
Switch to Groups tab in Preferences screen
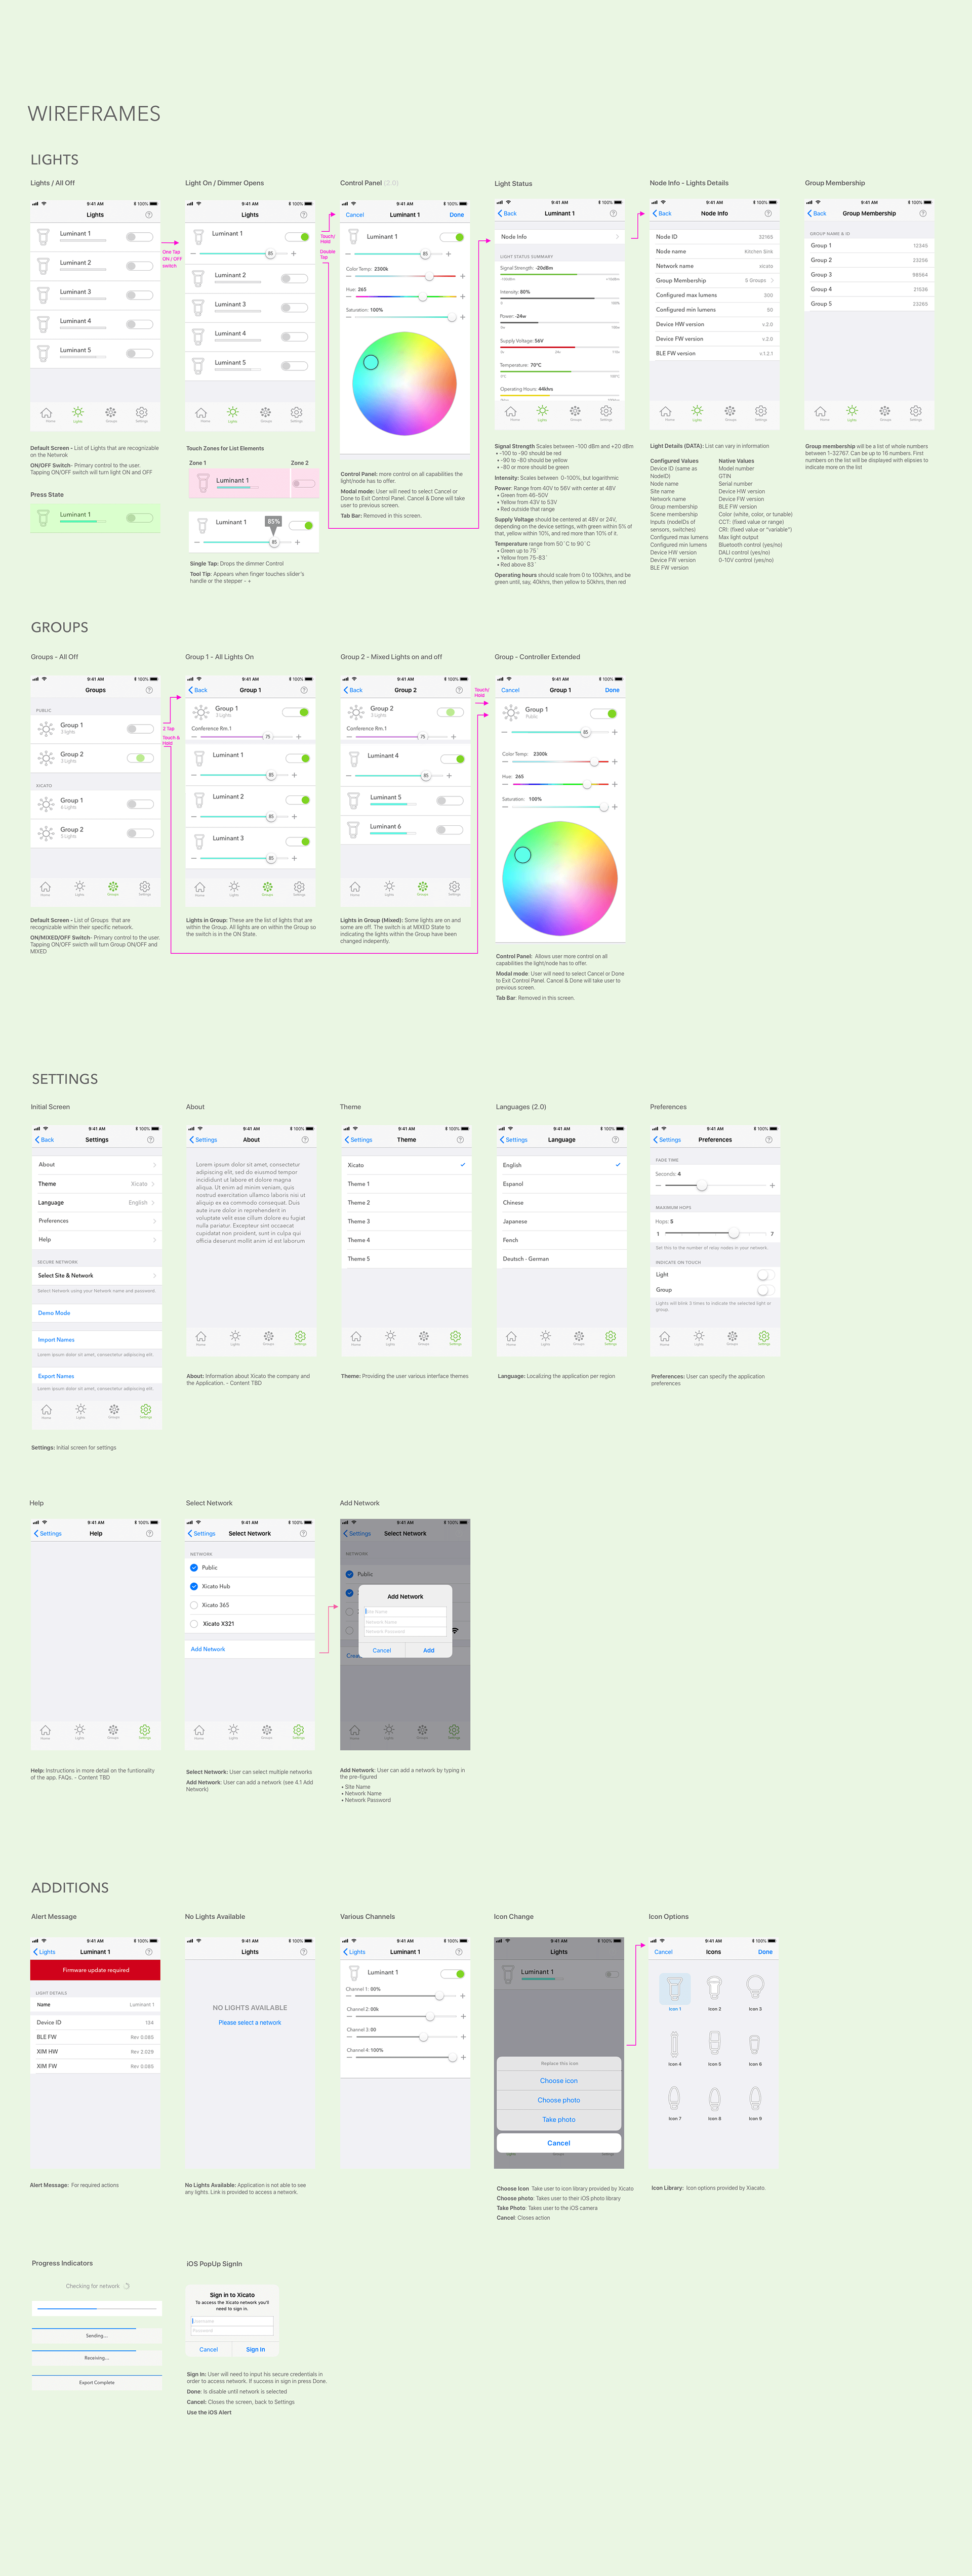pyautogui.click(x=732, y=1338)
